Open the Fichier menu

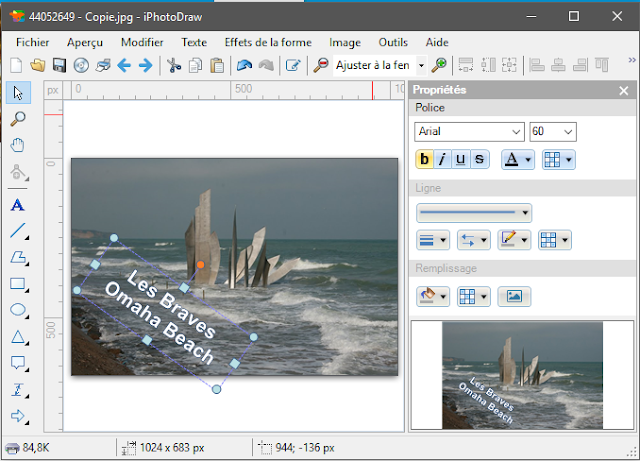pos(32,42)
